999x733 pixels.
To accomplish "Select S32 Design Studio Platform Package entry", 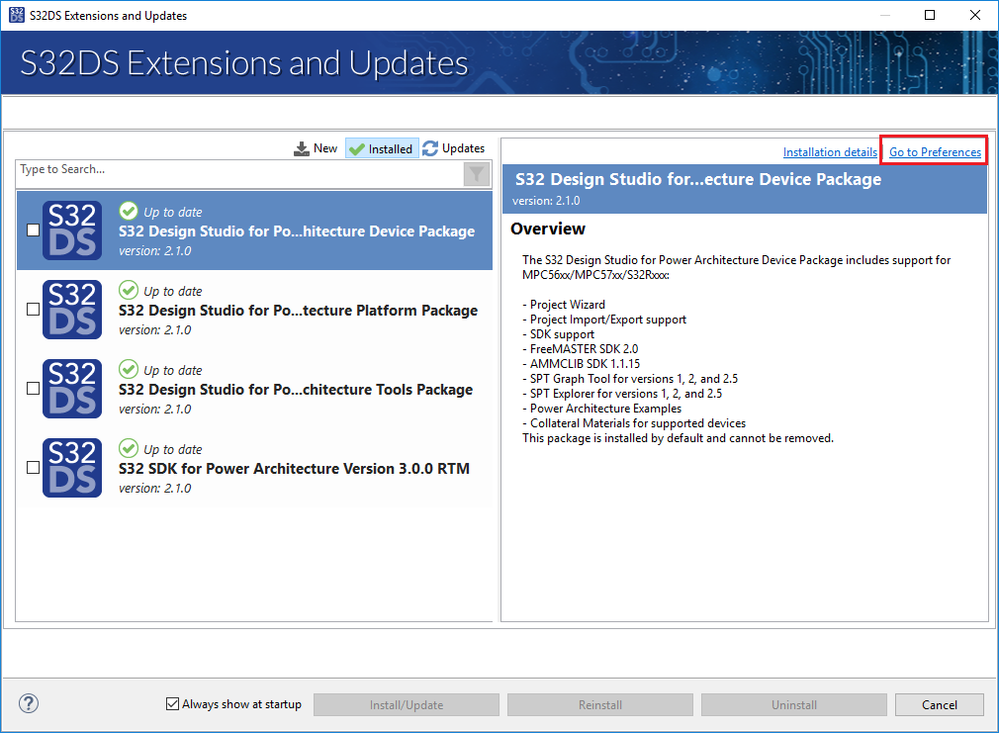I will pyautogui.click(x=254, y=310).
